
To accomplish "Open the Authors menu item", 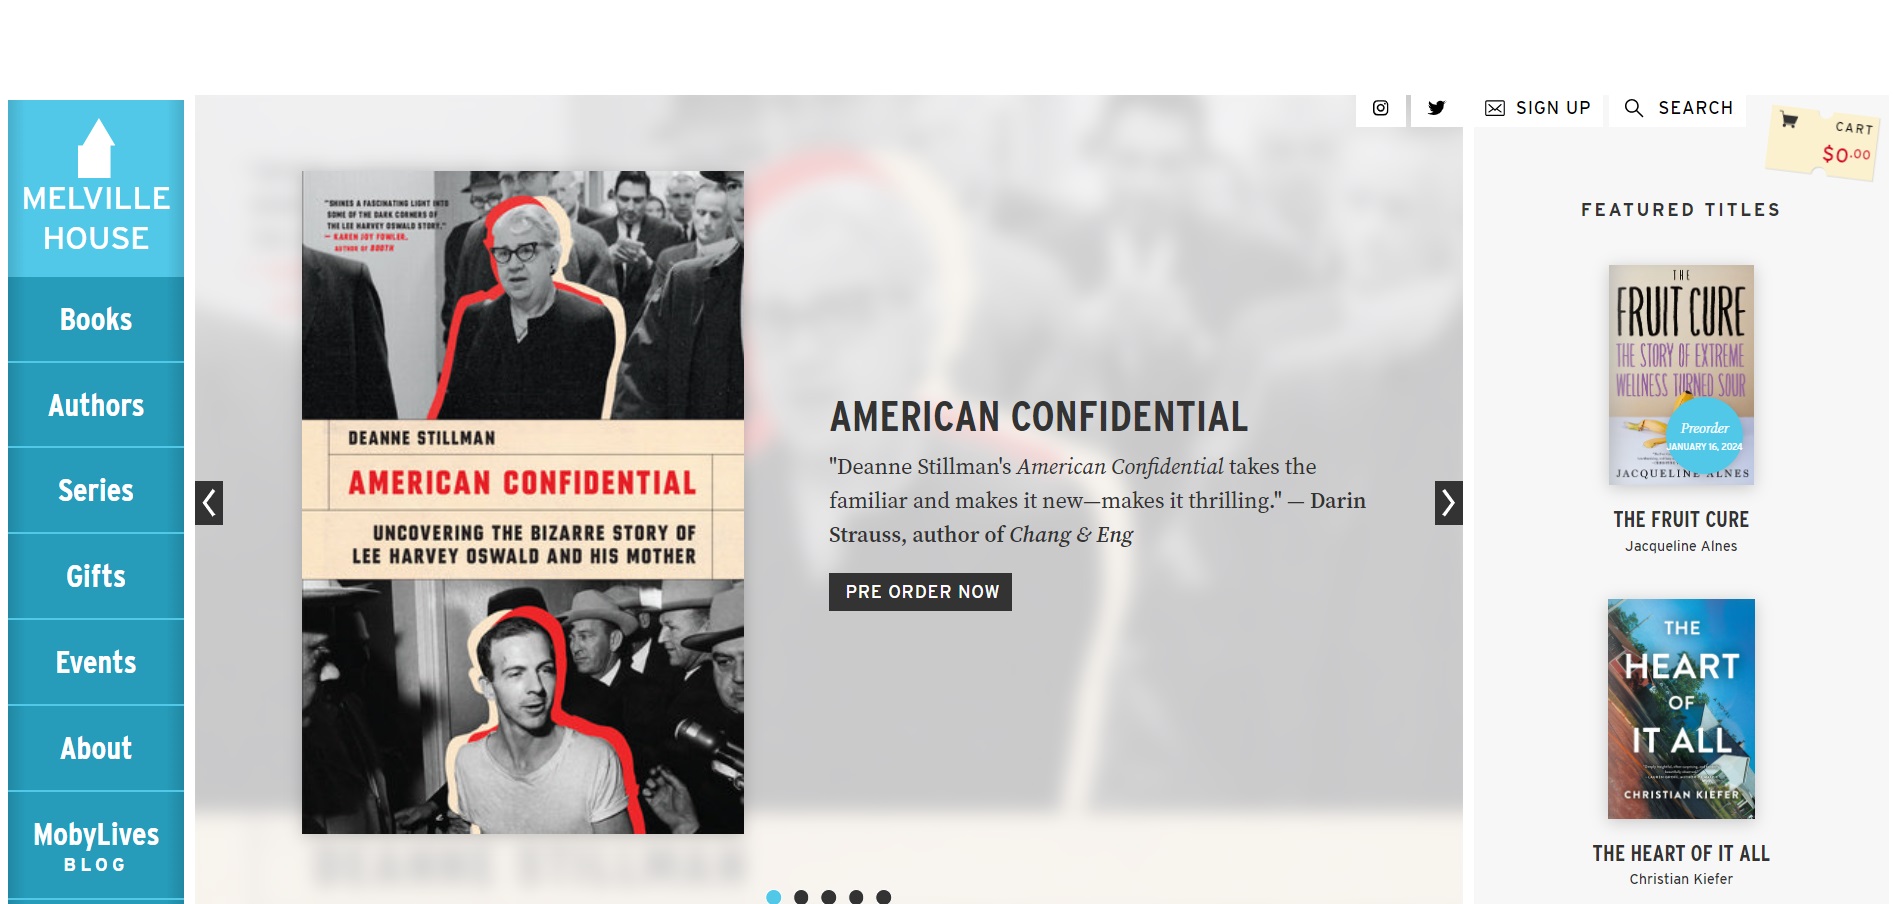I will [x=96, y=405].
